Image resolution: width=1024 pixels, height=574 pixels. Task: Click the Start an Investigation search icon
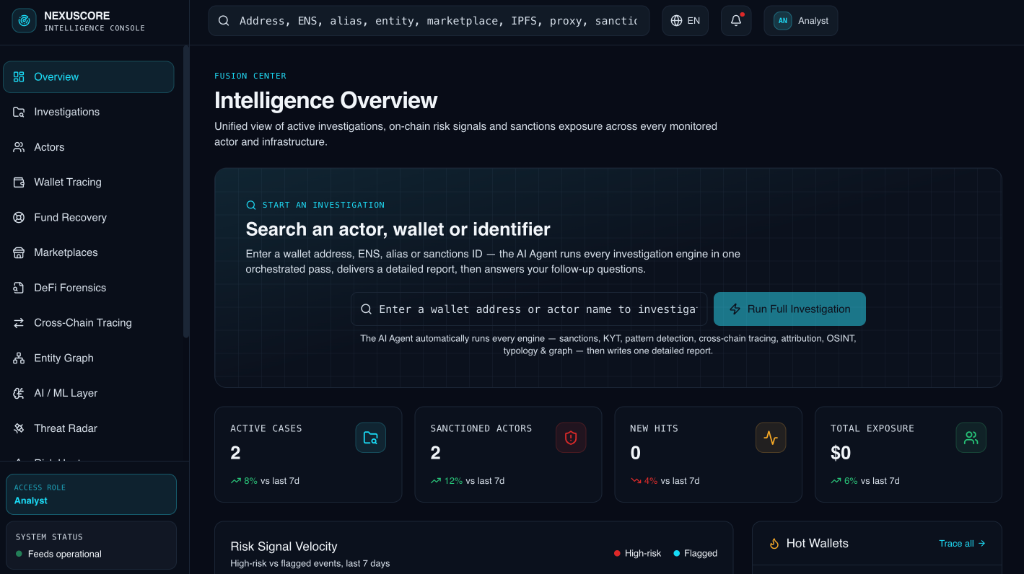pyautogui.click(x=251, y=205)
